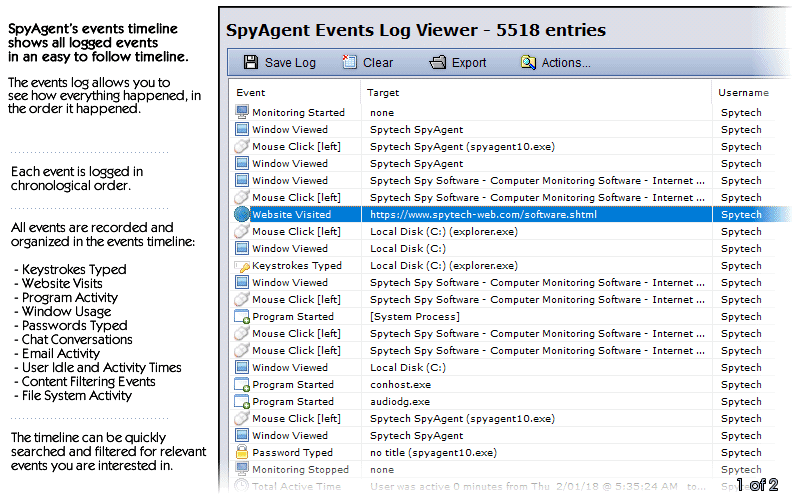Screen dimensions: 800x500
Task: Sort by the Target column header
Action: (383, 93)
